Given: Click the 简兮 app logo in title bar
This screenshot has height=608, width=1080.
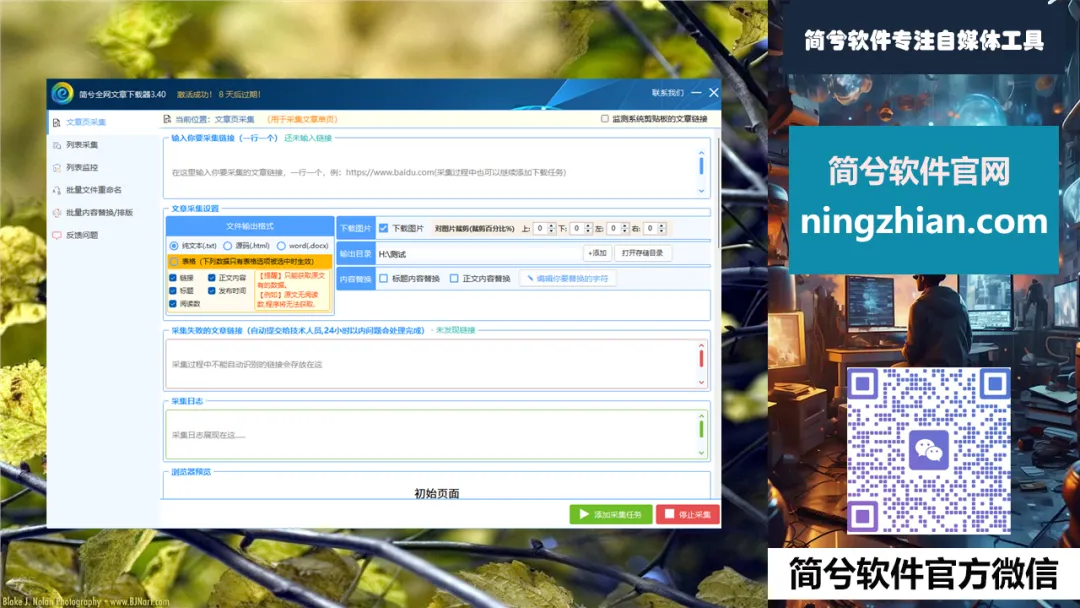Looking at the screenshot, I should pos(62,93).
